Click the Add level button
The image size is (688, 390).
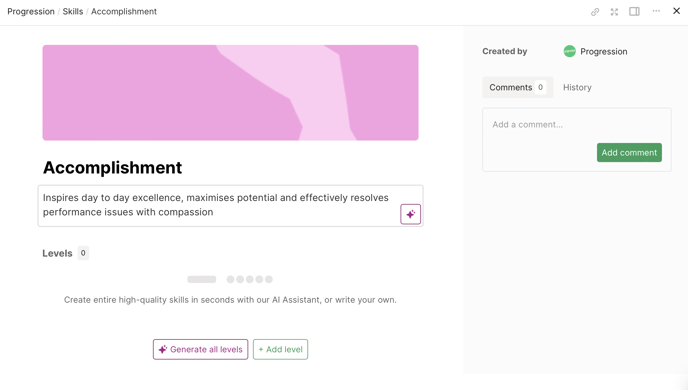[x=280, y=349]
